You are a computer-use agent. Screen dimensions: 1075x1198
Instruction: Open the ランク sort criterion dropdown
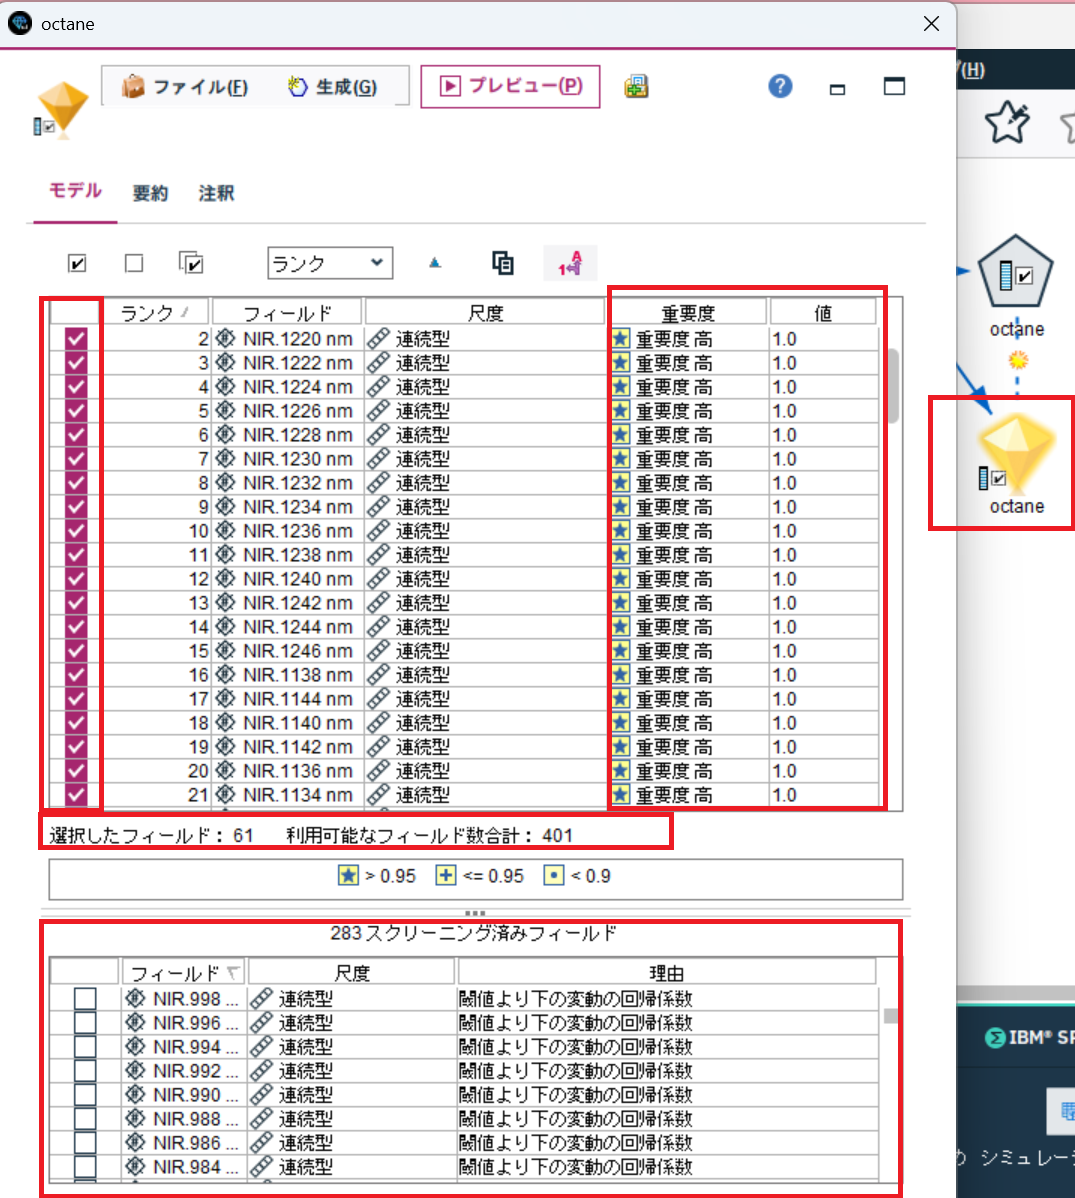tap(330, 263)
